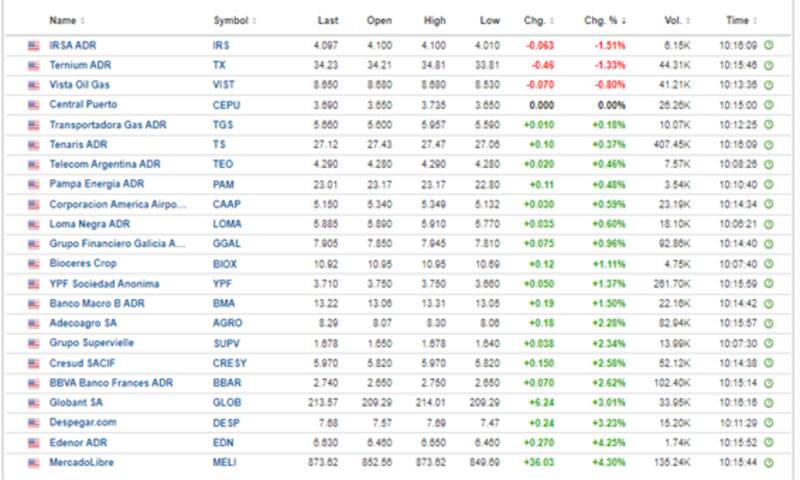This screenshot has width=800, height=480.
Task: Click the Last column header
Action: pyautogui.click(x=328, y=20)
